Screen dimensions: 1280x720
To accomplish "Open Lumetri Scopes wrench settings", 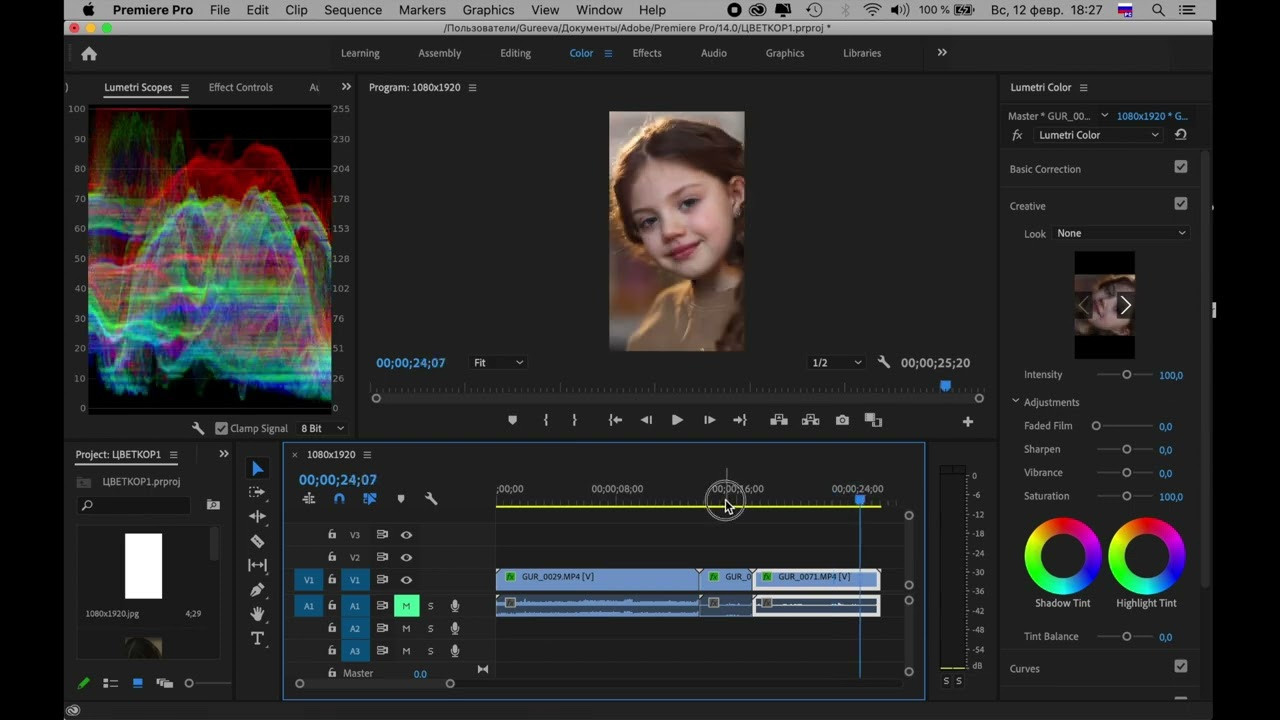I will pos(198,428).
